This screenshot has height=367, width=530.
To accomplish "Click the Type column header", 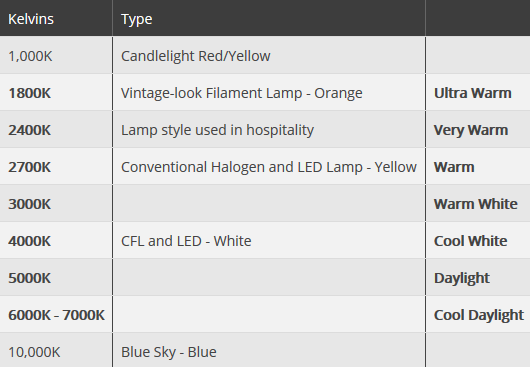I will [x=137, y=20].
